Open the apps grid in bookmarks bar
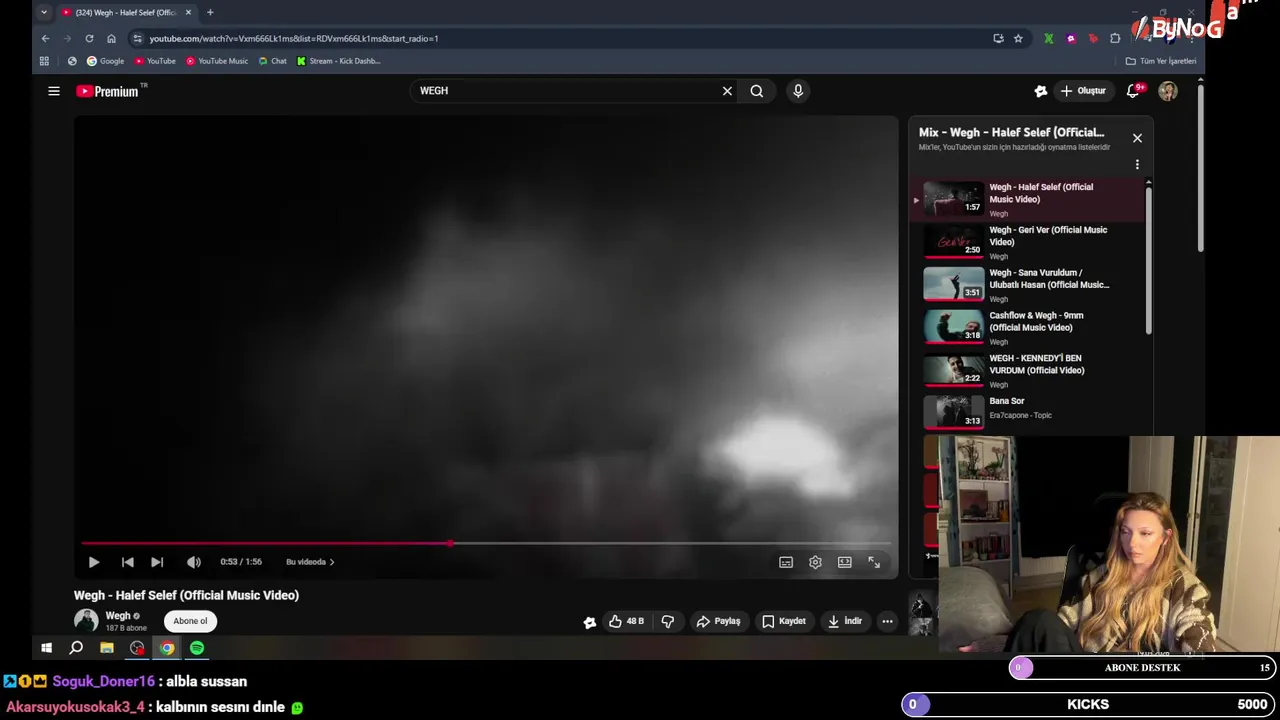The image size is (1280, 720). [x=44, y=61]
